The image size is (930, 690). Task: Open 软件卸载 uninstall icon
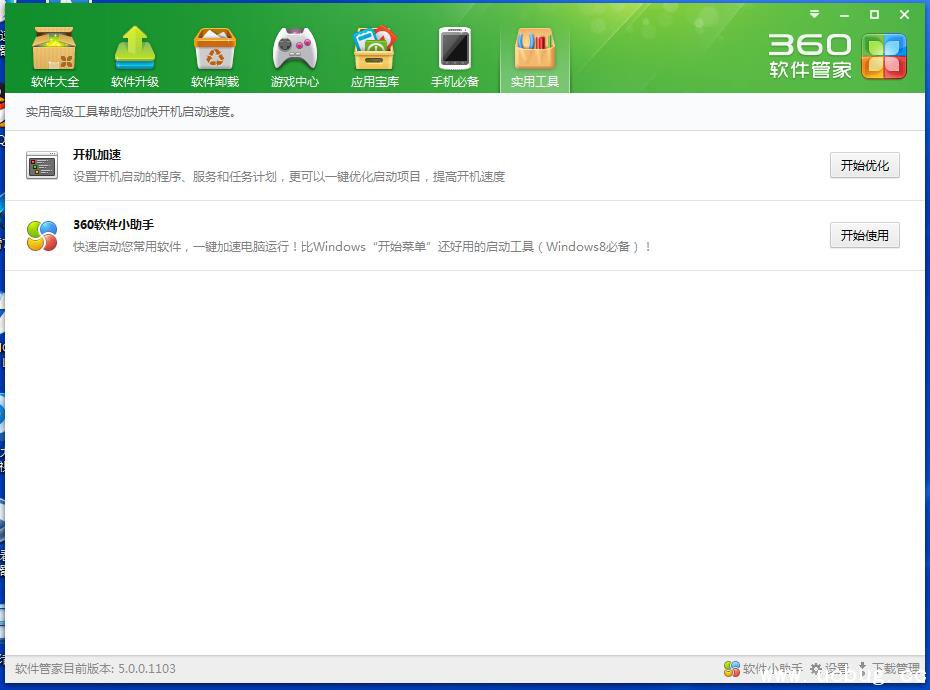click(215, 56)
